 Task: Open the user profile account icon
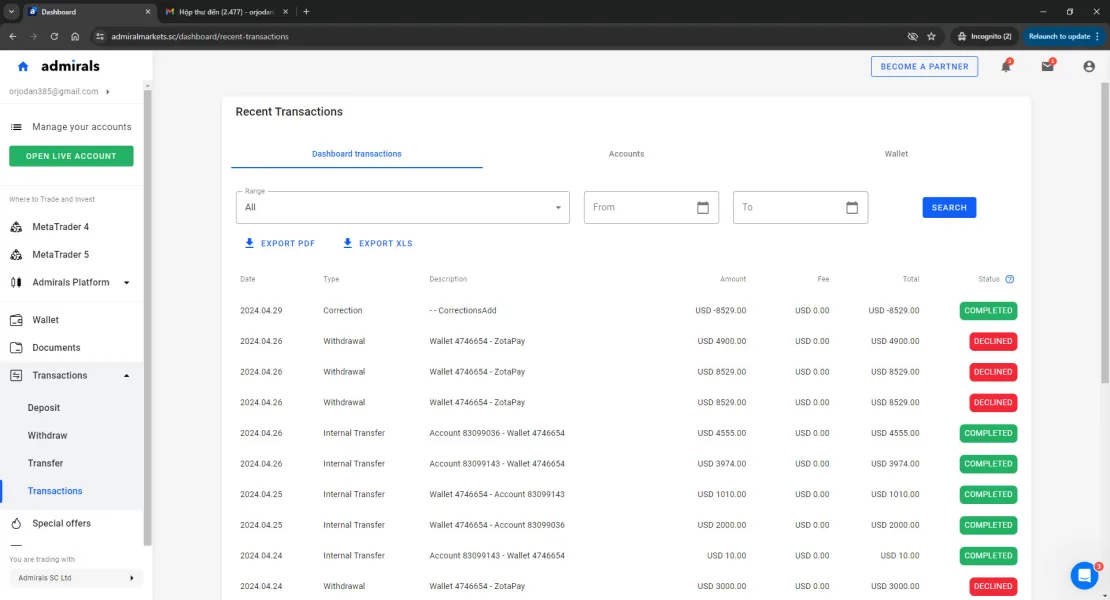coord(1089,67)
